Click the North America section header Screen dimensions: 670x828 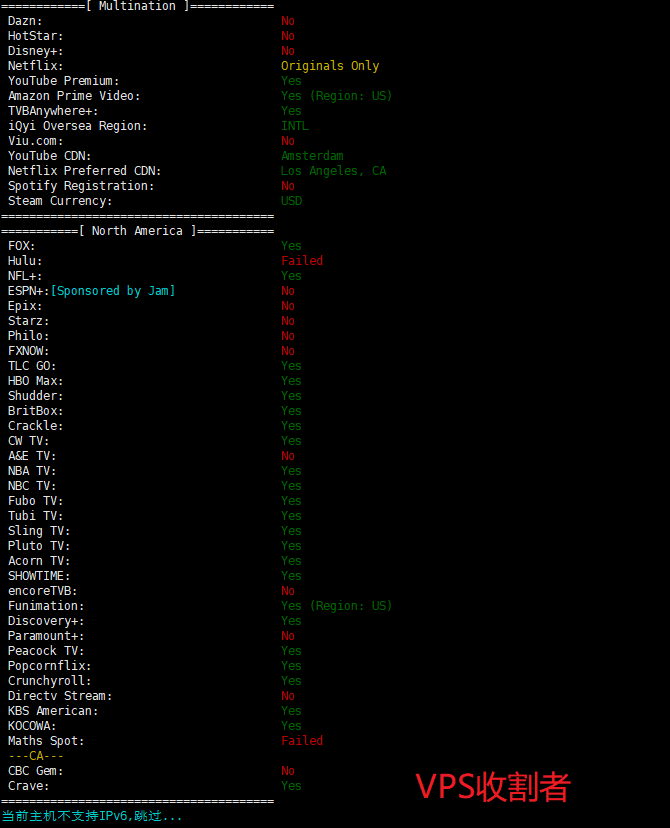[137, 231]
